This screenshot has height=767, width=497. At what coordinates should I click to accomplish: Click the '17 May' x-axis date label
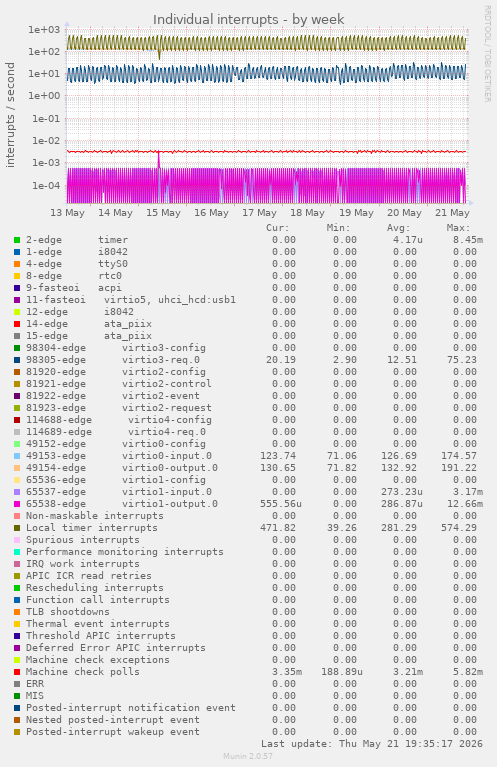click(x=259, y=213)
